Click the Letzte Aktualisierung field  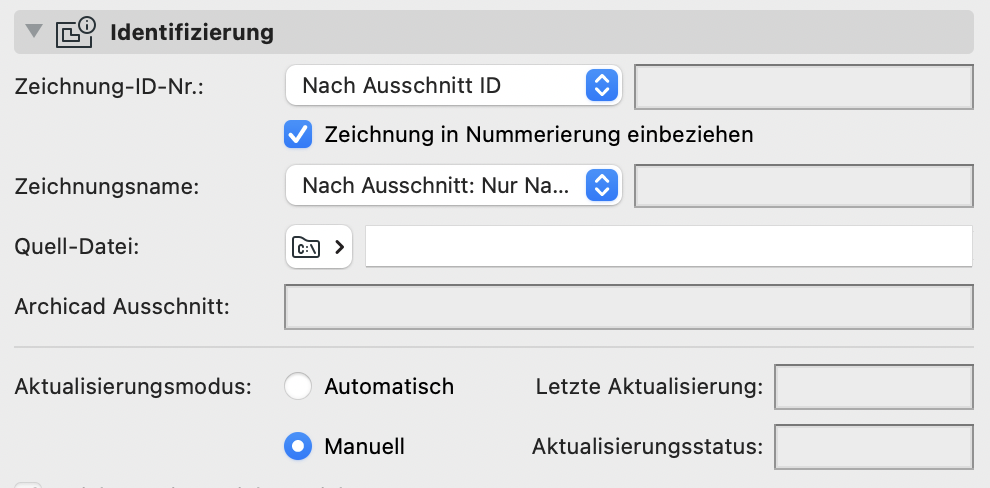point(874,386)
